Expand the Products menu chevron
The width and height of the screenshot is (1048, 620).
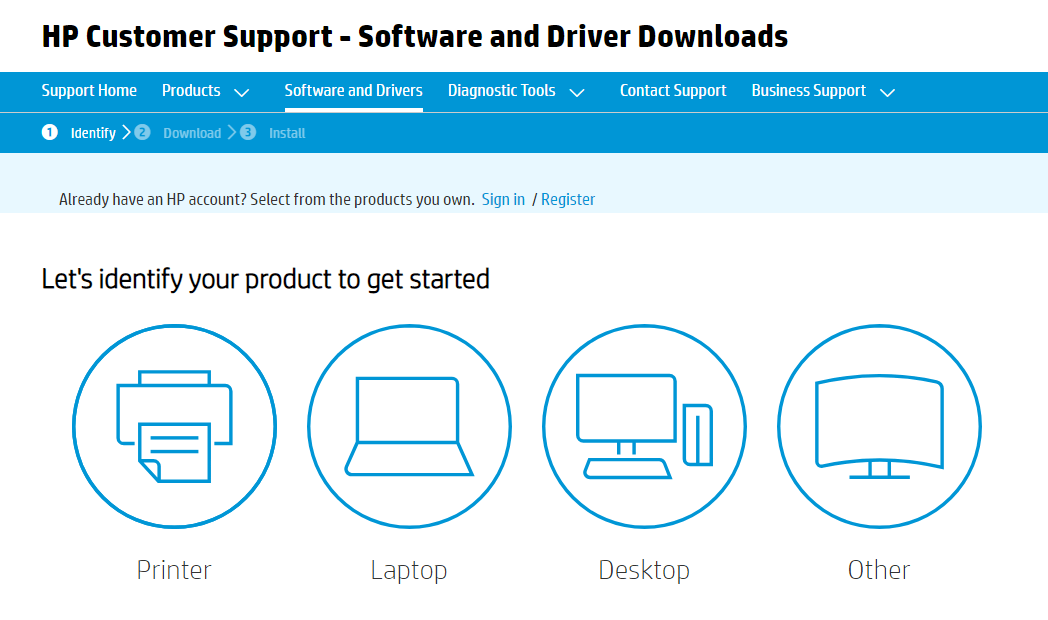coord(242,92)
